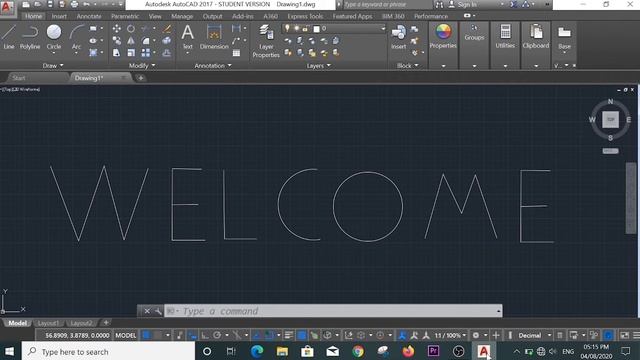The image size is (640, 360).
Task: Expand the Annotation panel
Action: pos(213,65)
